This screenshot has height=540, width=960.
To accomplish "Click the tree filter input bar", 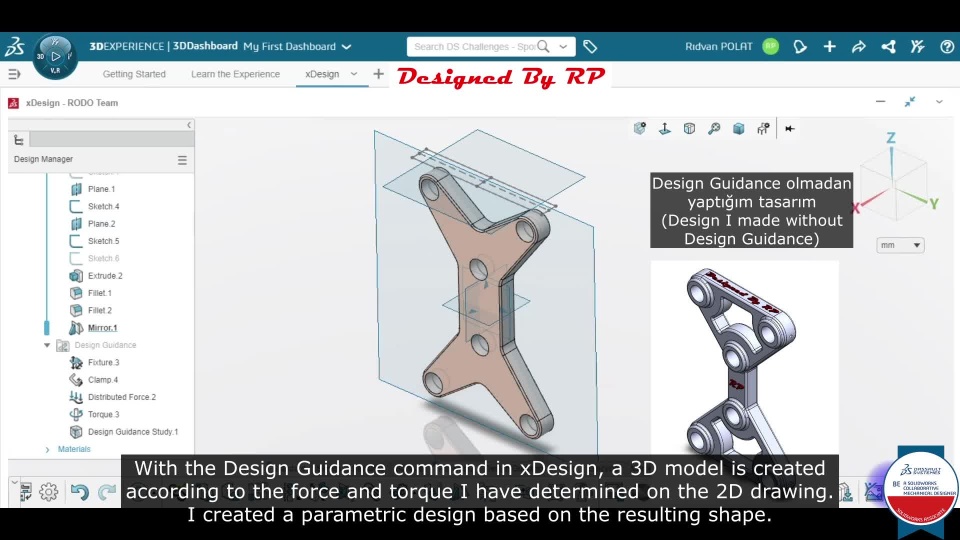I will (111, 140).
